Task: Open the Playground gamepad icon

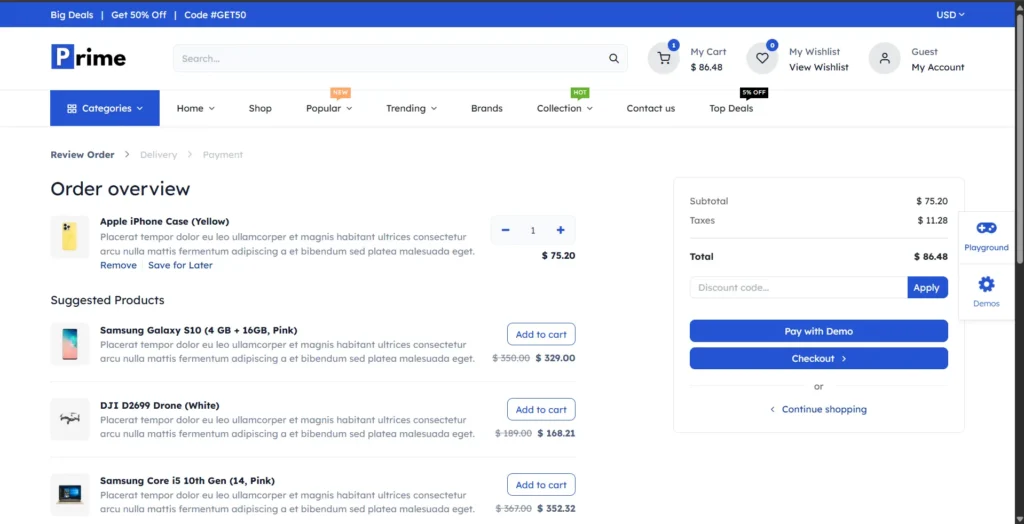Action: point(986,229)
